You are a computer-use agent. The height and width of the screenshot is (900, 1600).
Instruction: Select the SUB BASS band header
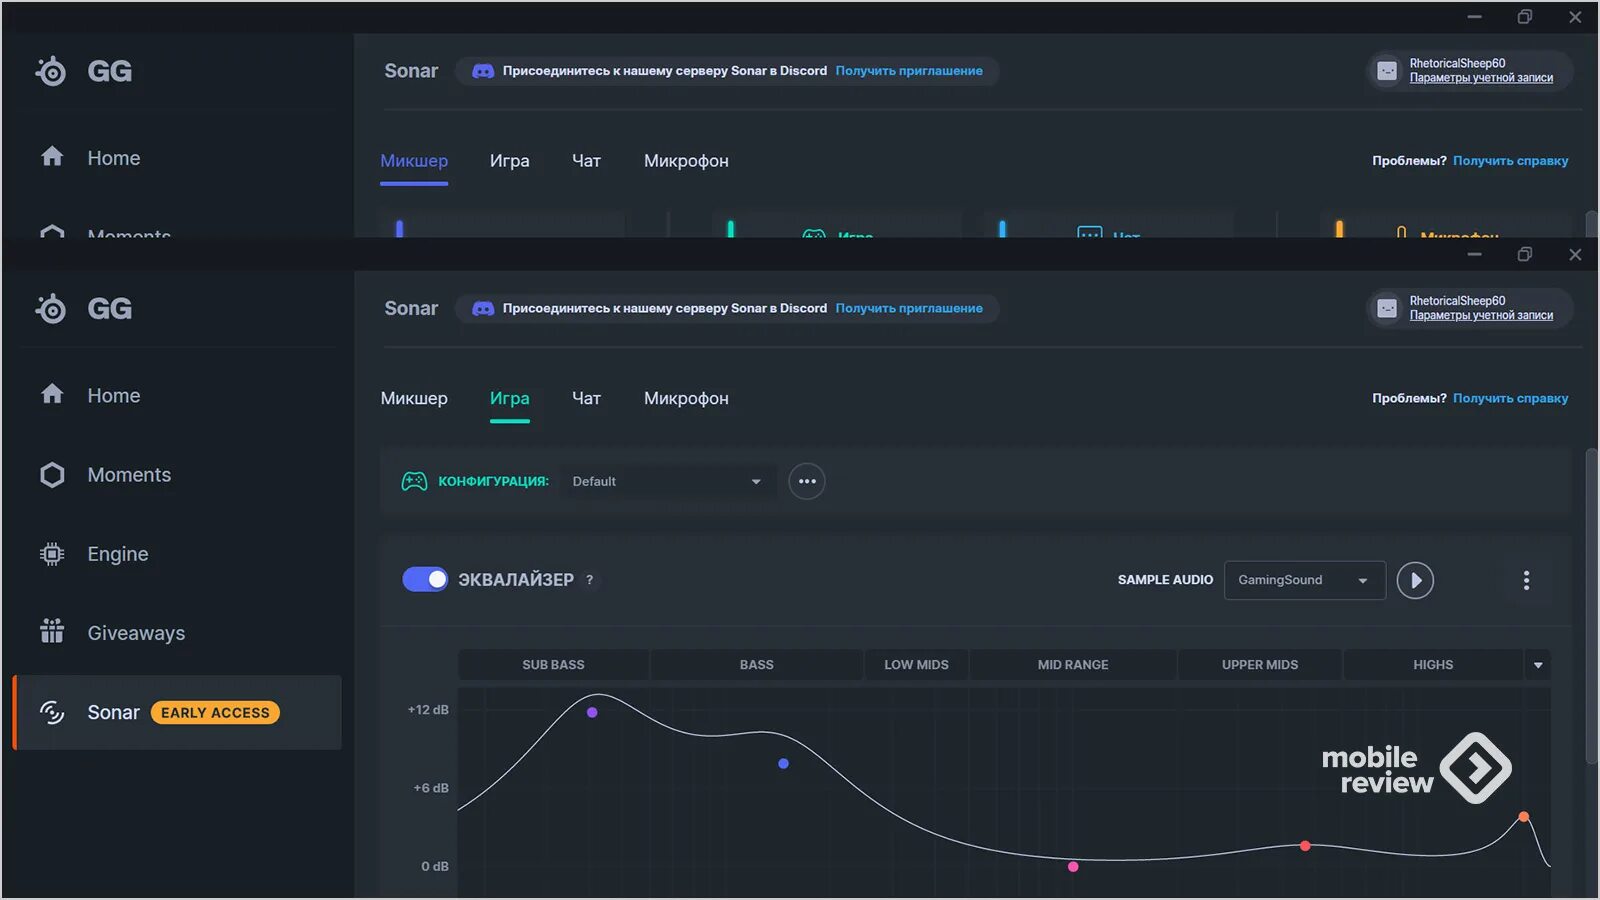(x=553, y=665)
